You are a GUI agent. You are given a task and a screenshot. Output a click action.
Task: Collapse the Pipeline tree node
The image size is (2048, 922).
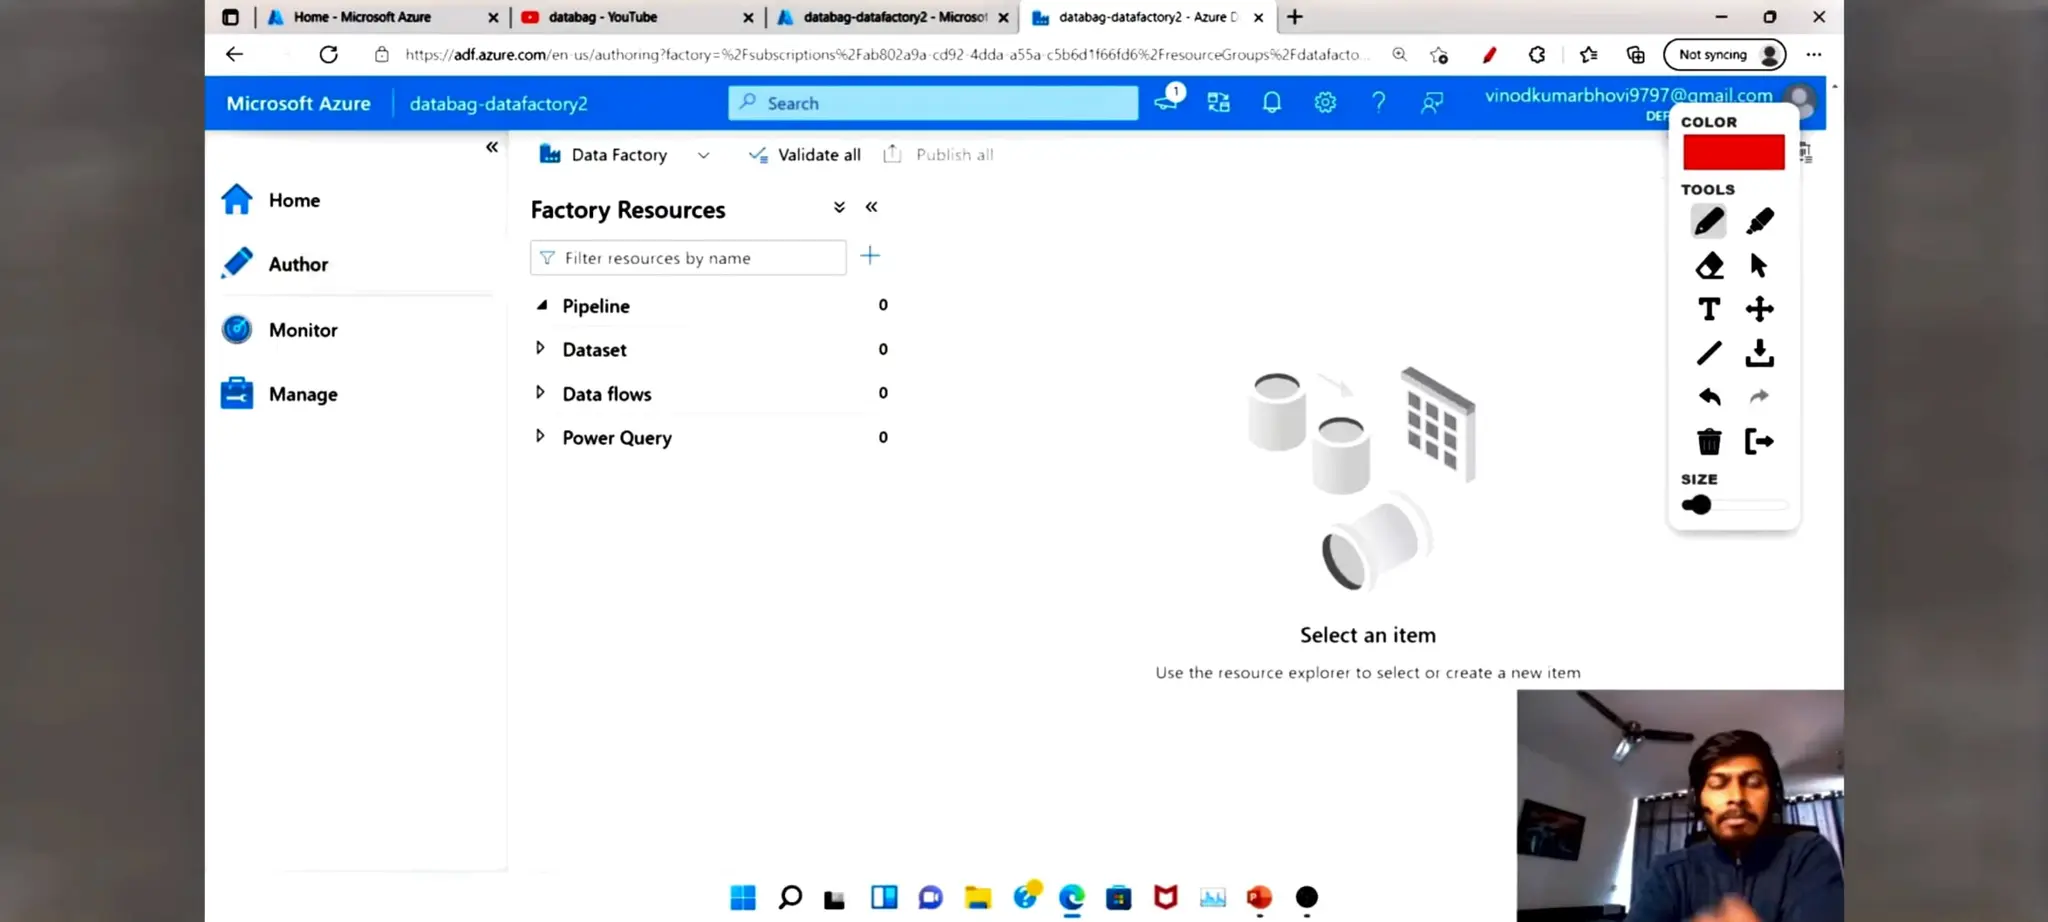point(541,305)
